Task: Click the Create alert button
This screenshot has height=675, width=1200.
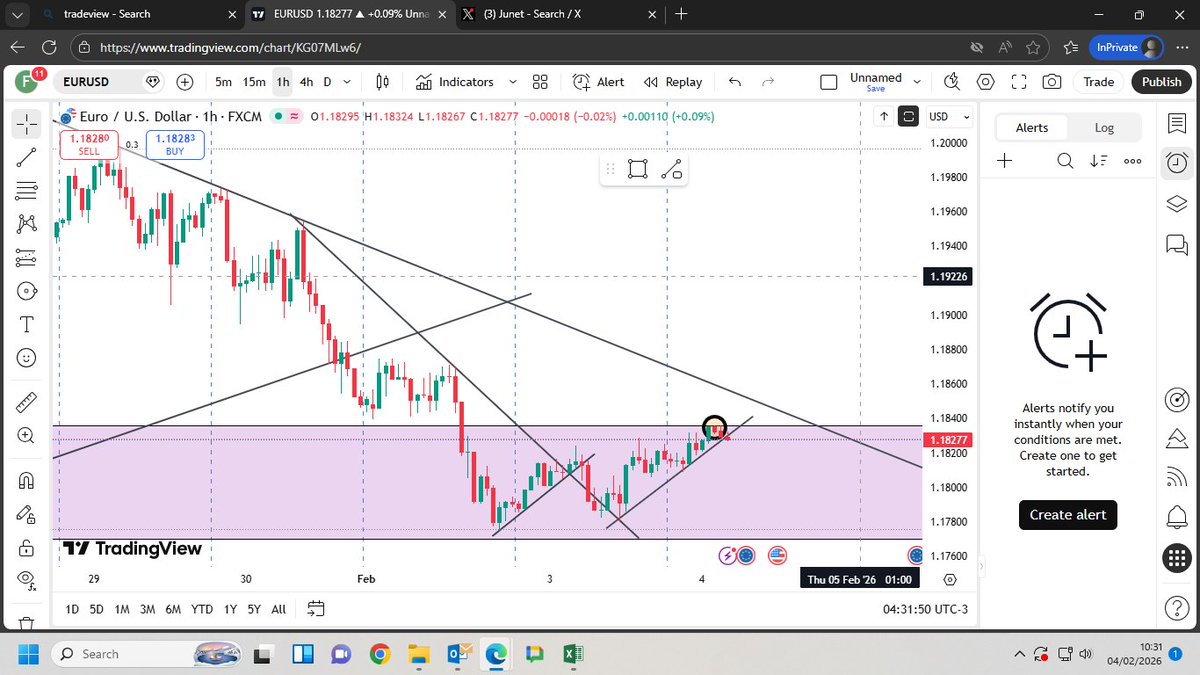Action: (1068, 514)
